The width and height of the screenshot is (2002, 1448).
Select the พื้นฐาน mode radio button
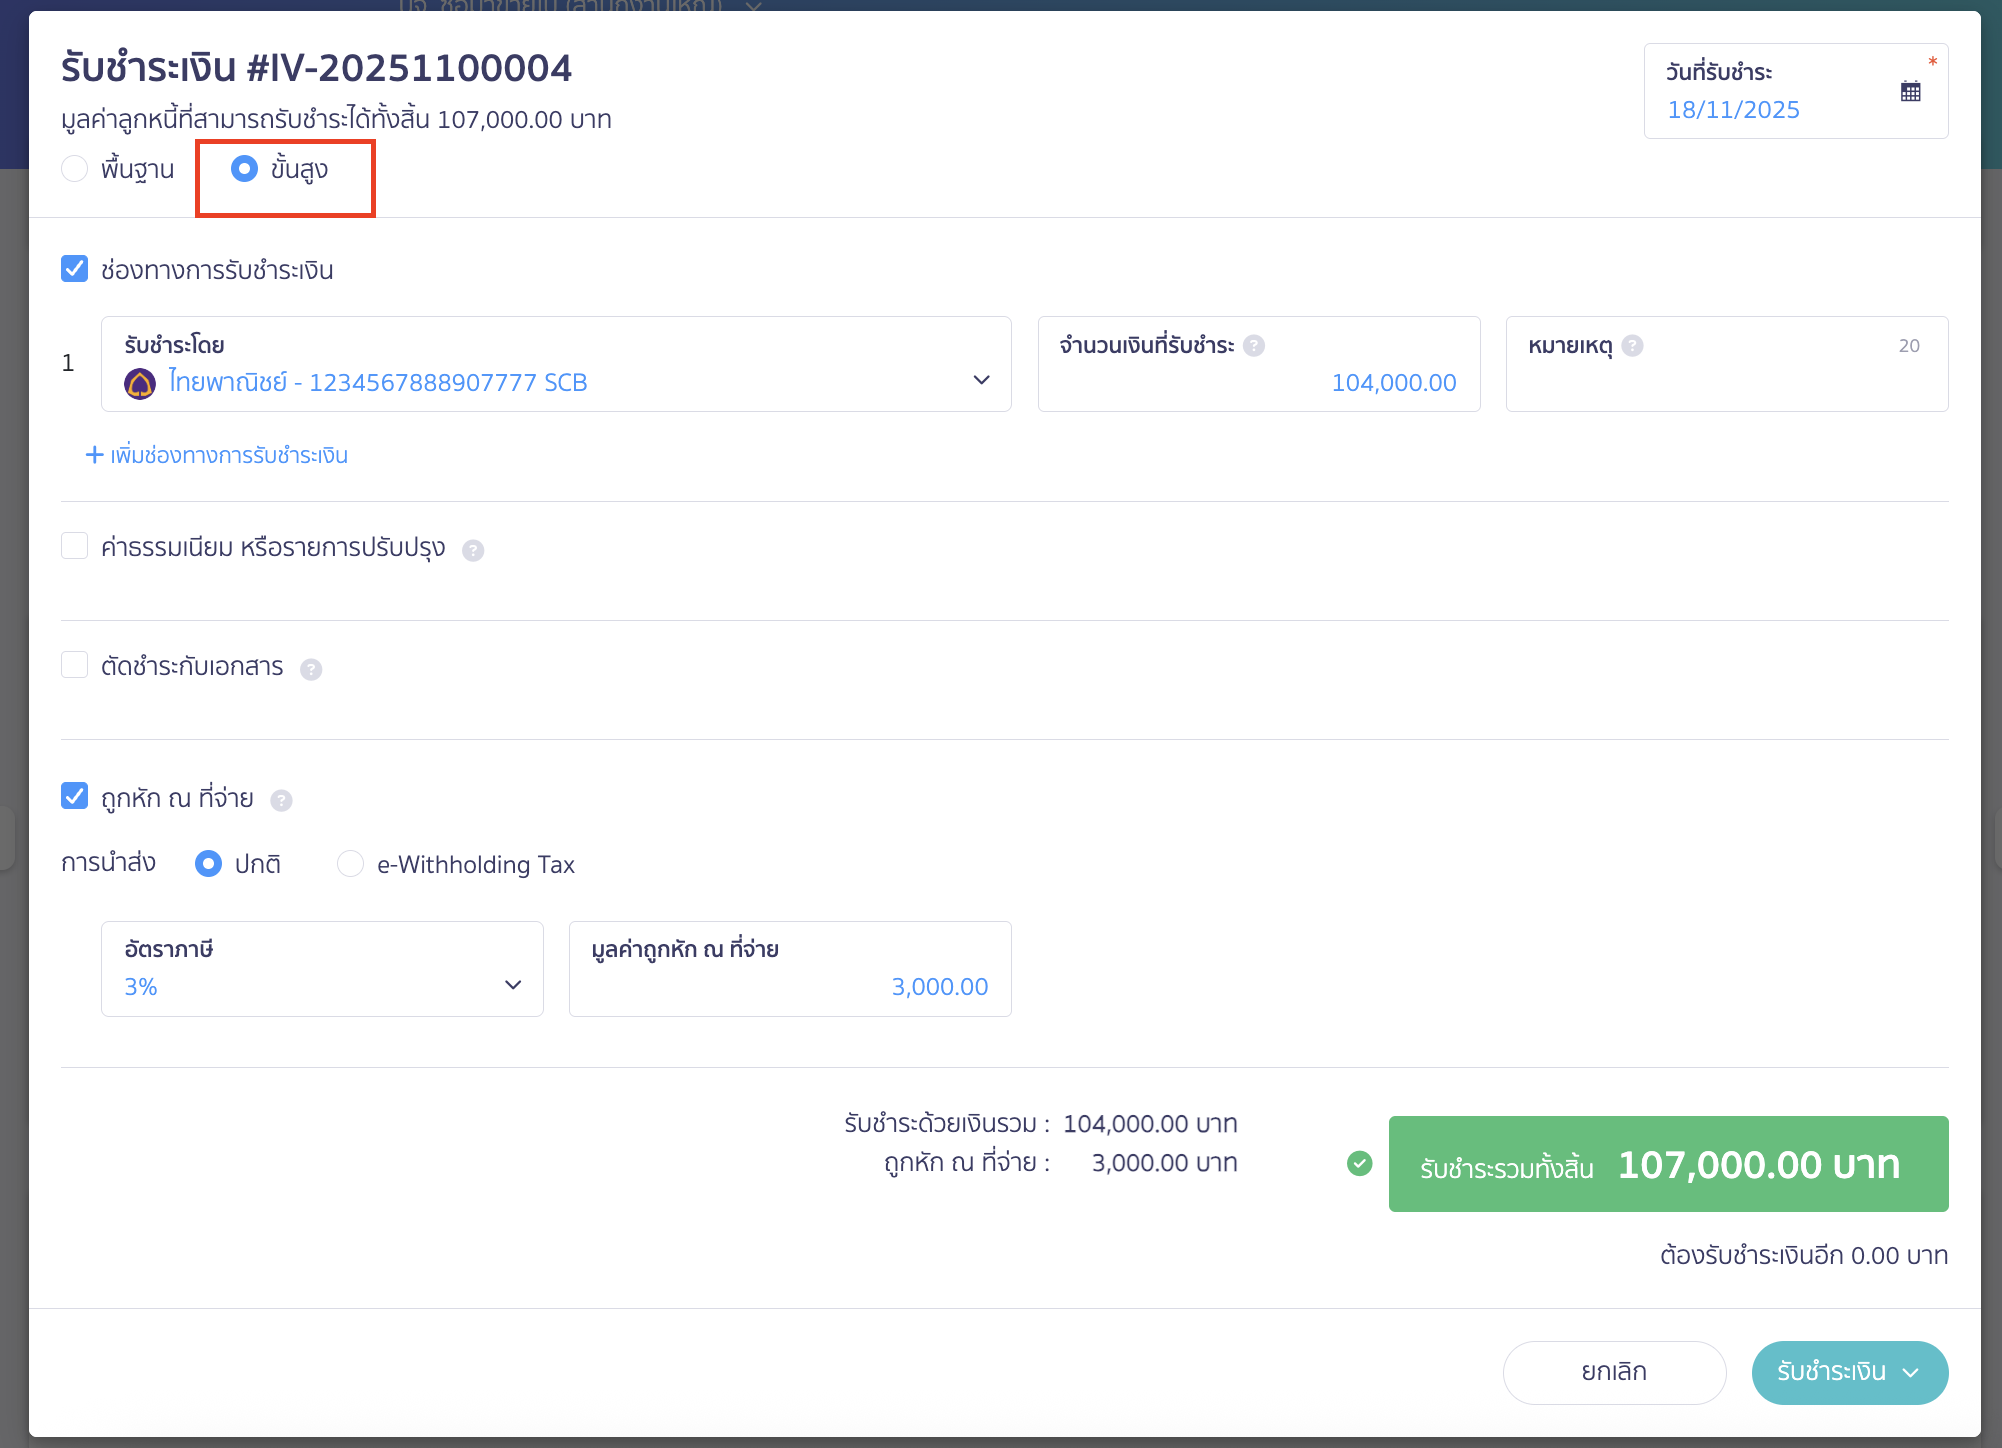(x=75, y=169)
